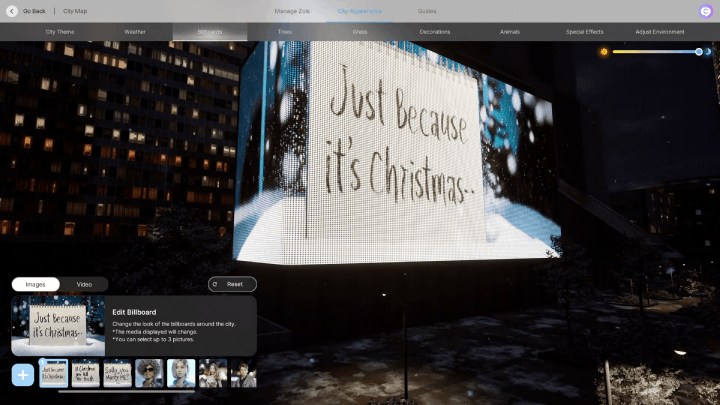The height and width of the screenshot is (405, 720).
Task: Click the Go Back arrow icon
Action: [x=12, y=11]
